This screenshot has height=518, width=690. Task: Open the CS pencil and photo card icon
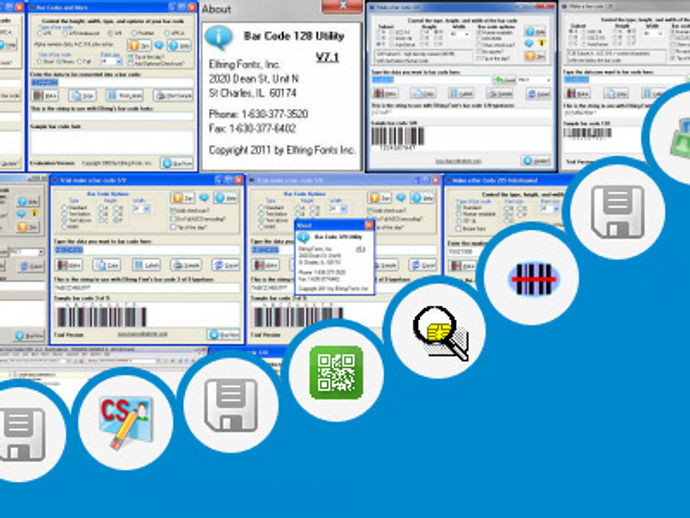click(x=126, y=422)
